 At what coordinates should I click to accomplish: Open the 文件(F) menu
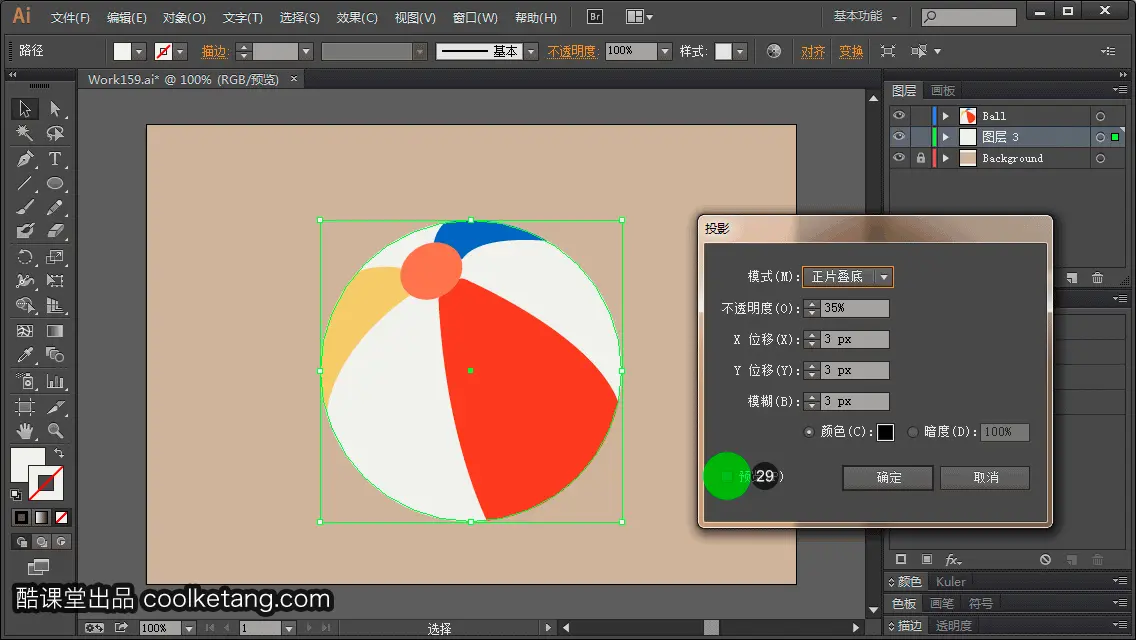click(x=70, y=17)
